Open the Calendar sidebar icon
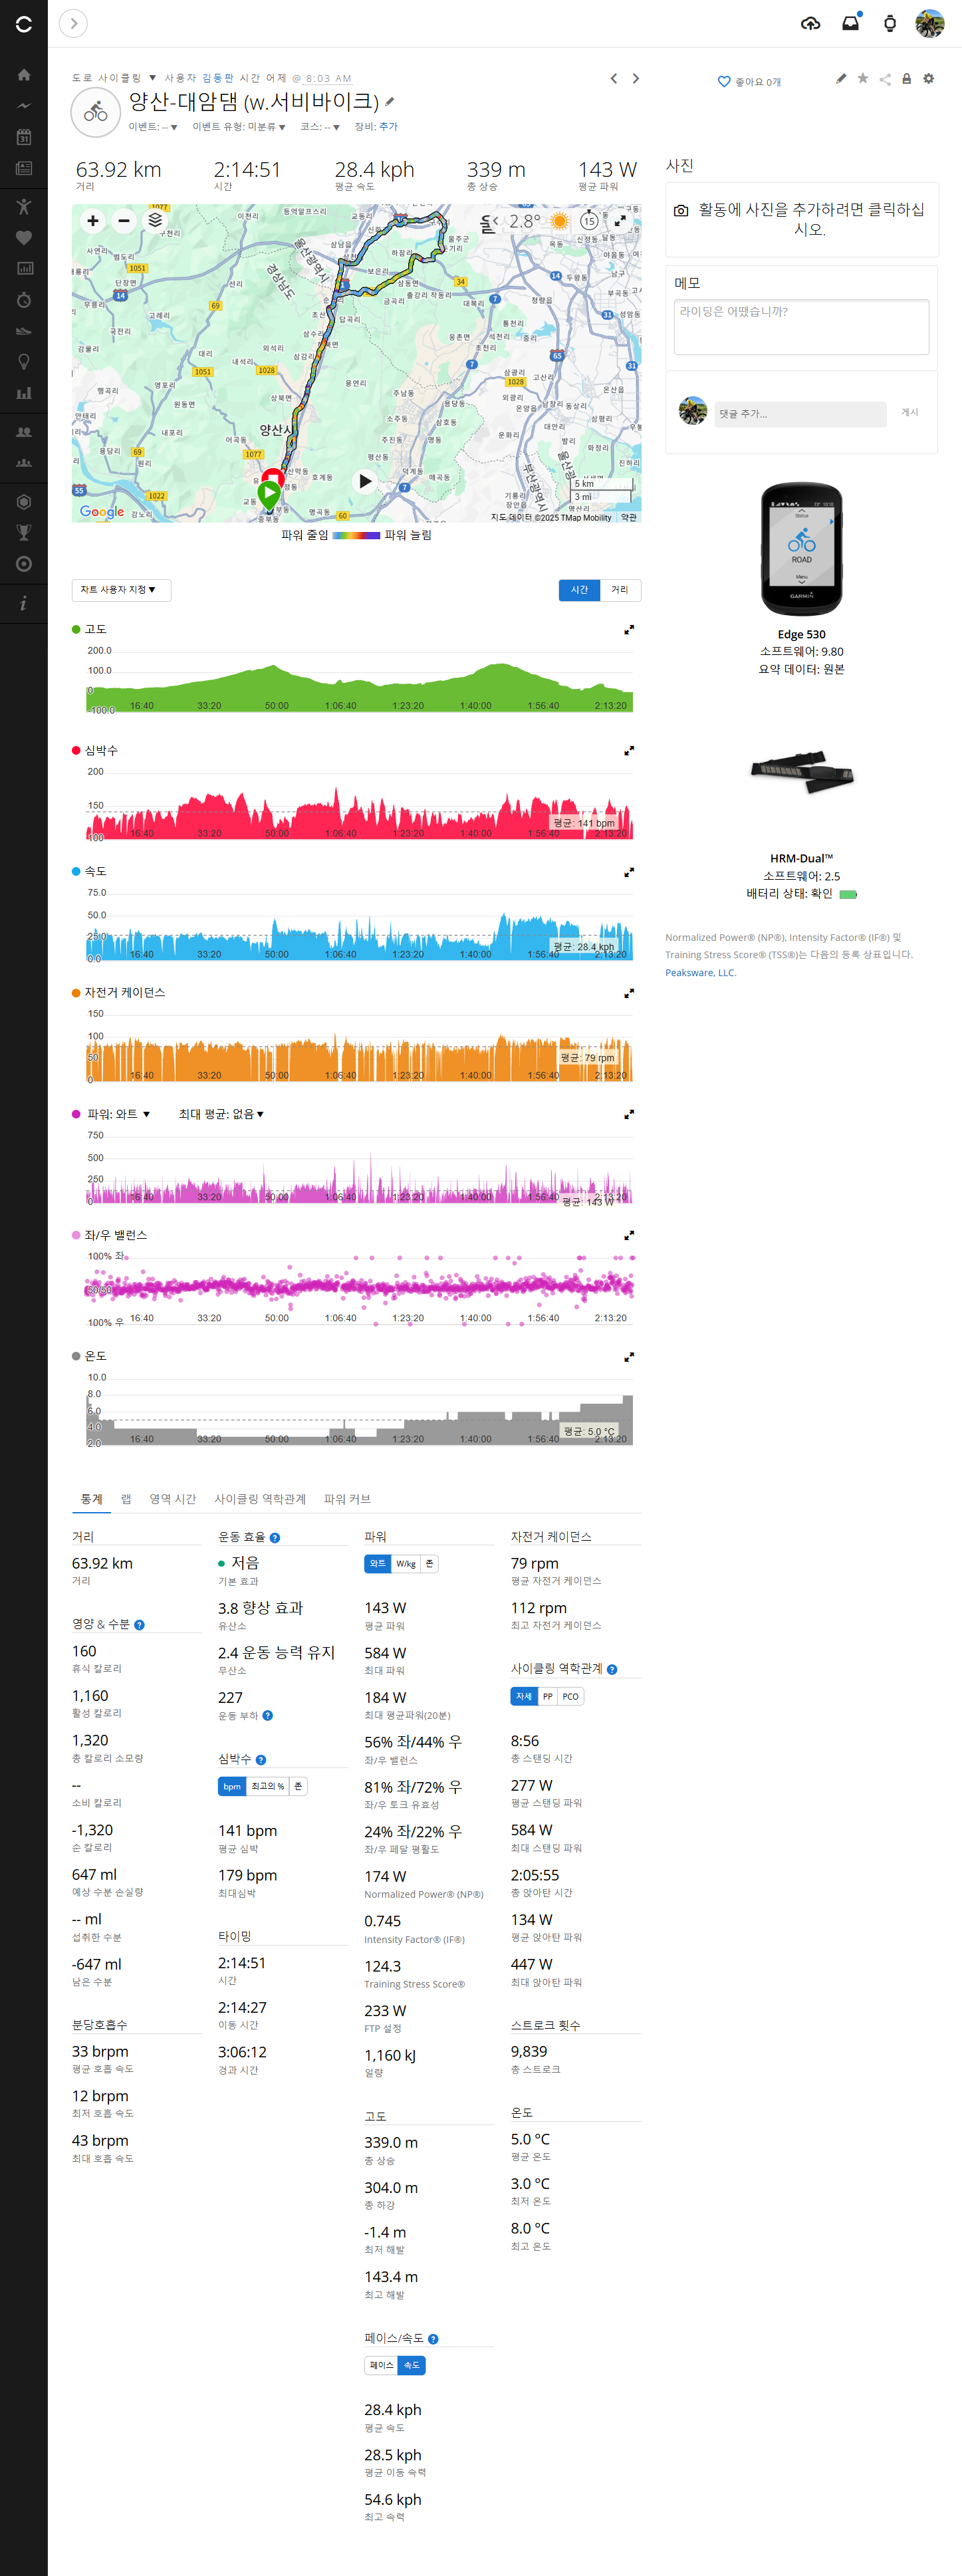Viewport: 962px width, 2576px height. coord(24,137)
